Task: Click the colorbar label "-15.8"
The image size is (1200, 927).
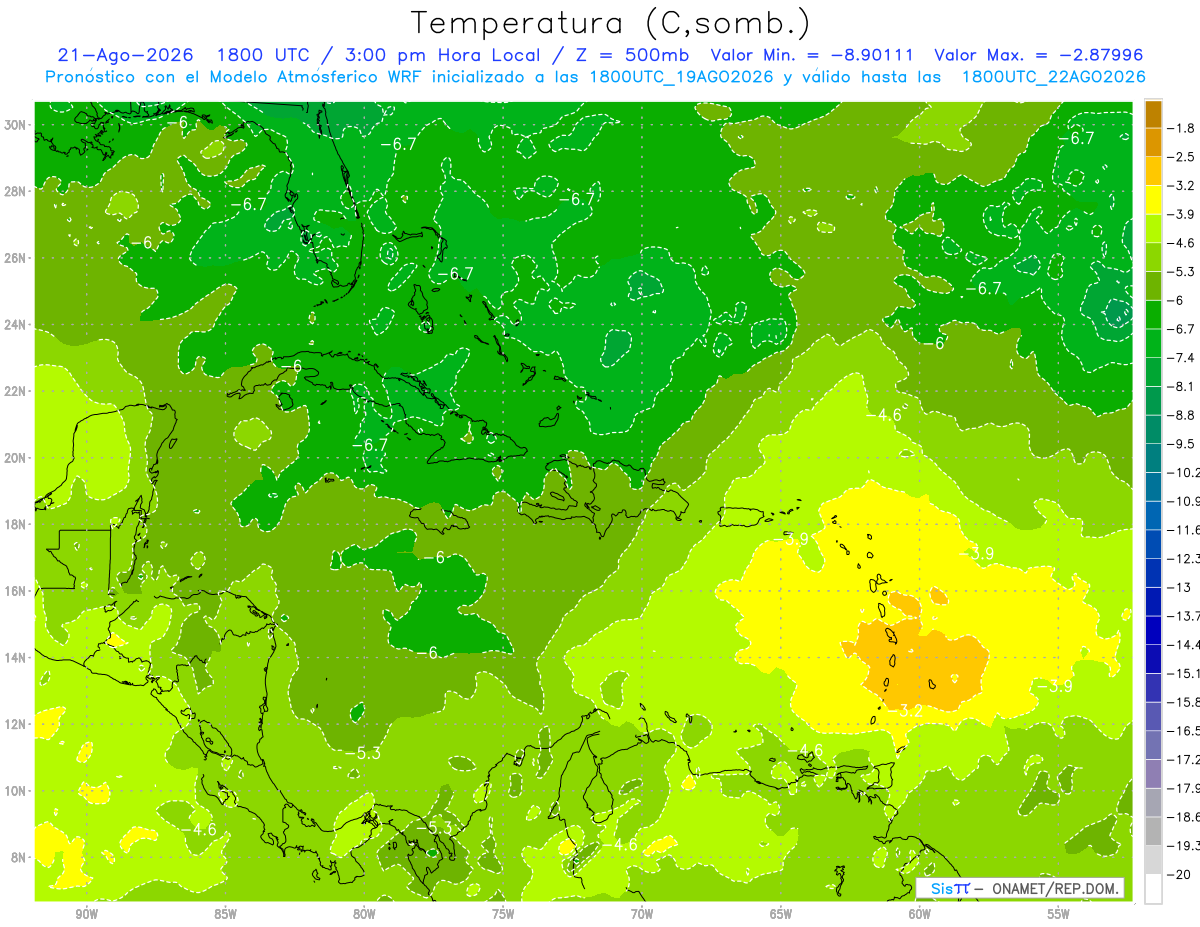Action: coord(1184,702)
